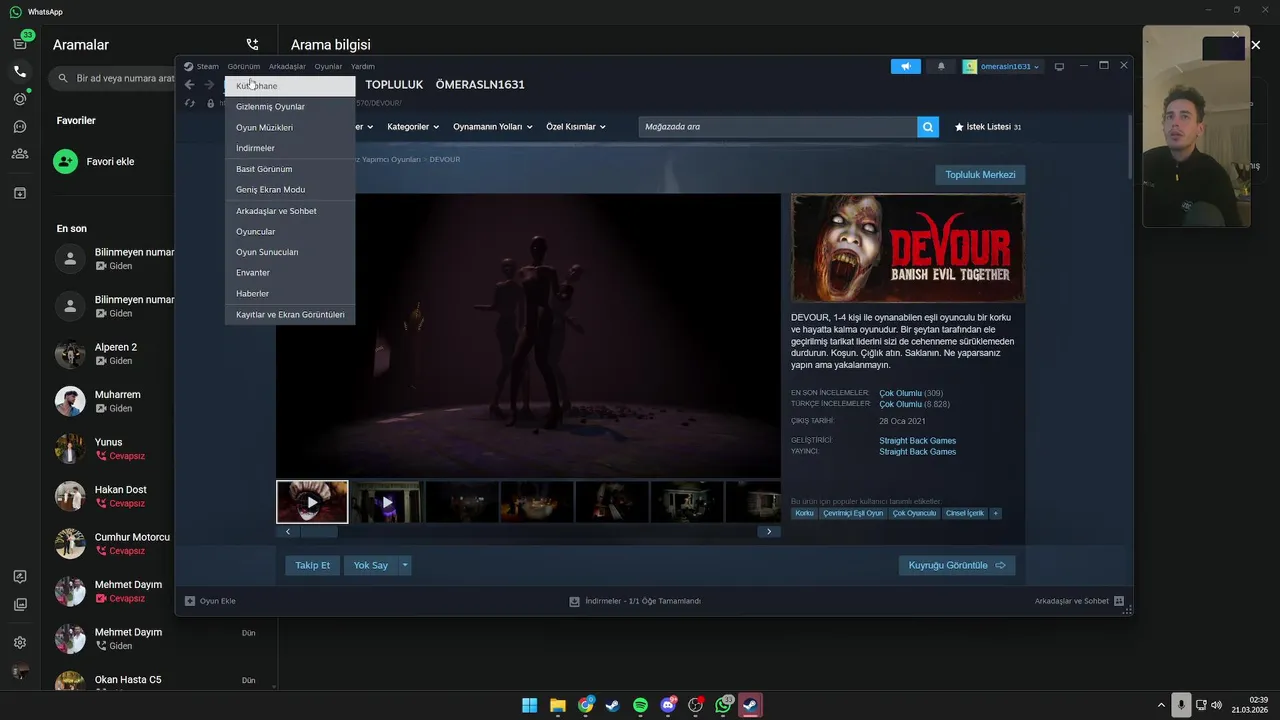Open Oyunlar menu in Steam menu bar
The image size is (1280, 720).
coord(328,67)
